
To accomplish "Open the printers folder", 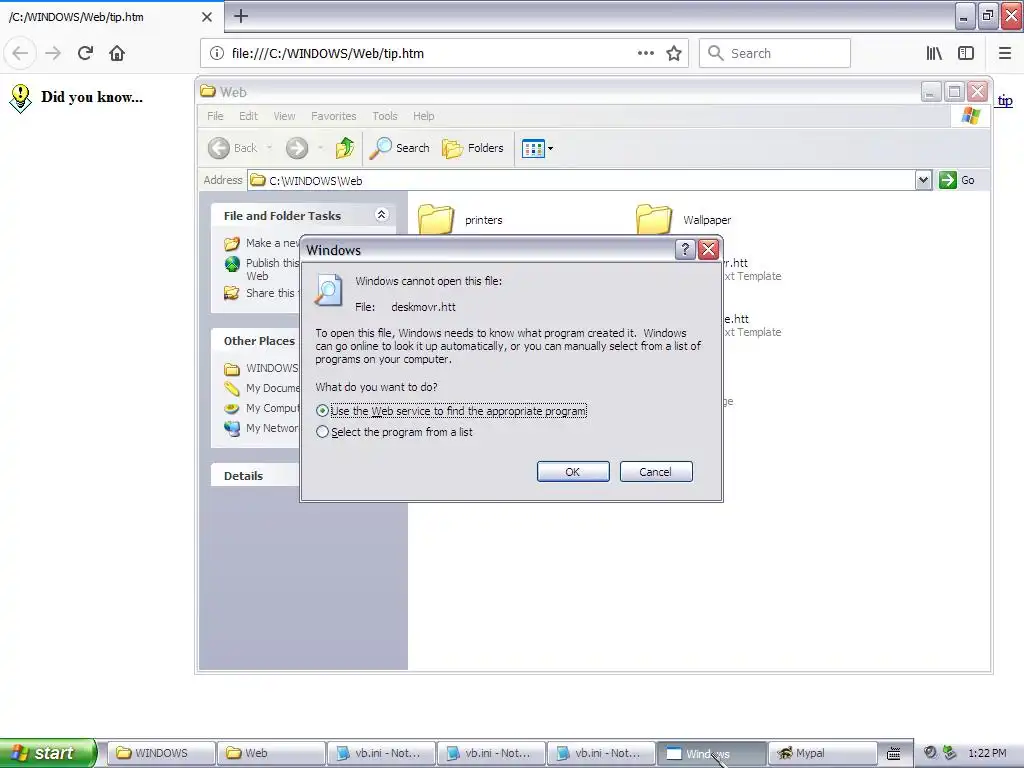I will point(460,219).
